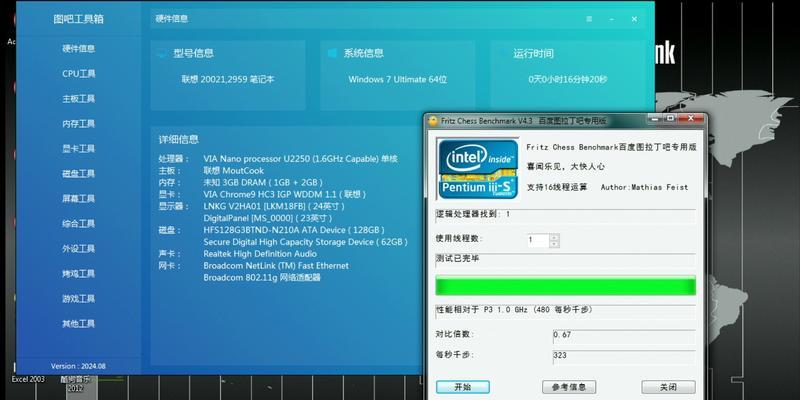Click the uptime text 0天0小时16分钟20秒
This screenshot has width=800, height=400.
pos(568,80)
